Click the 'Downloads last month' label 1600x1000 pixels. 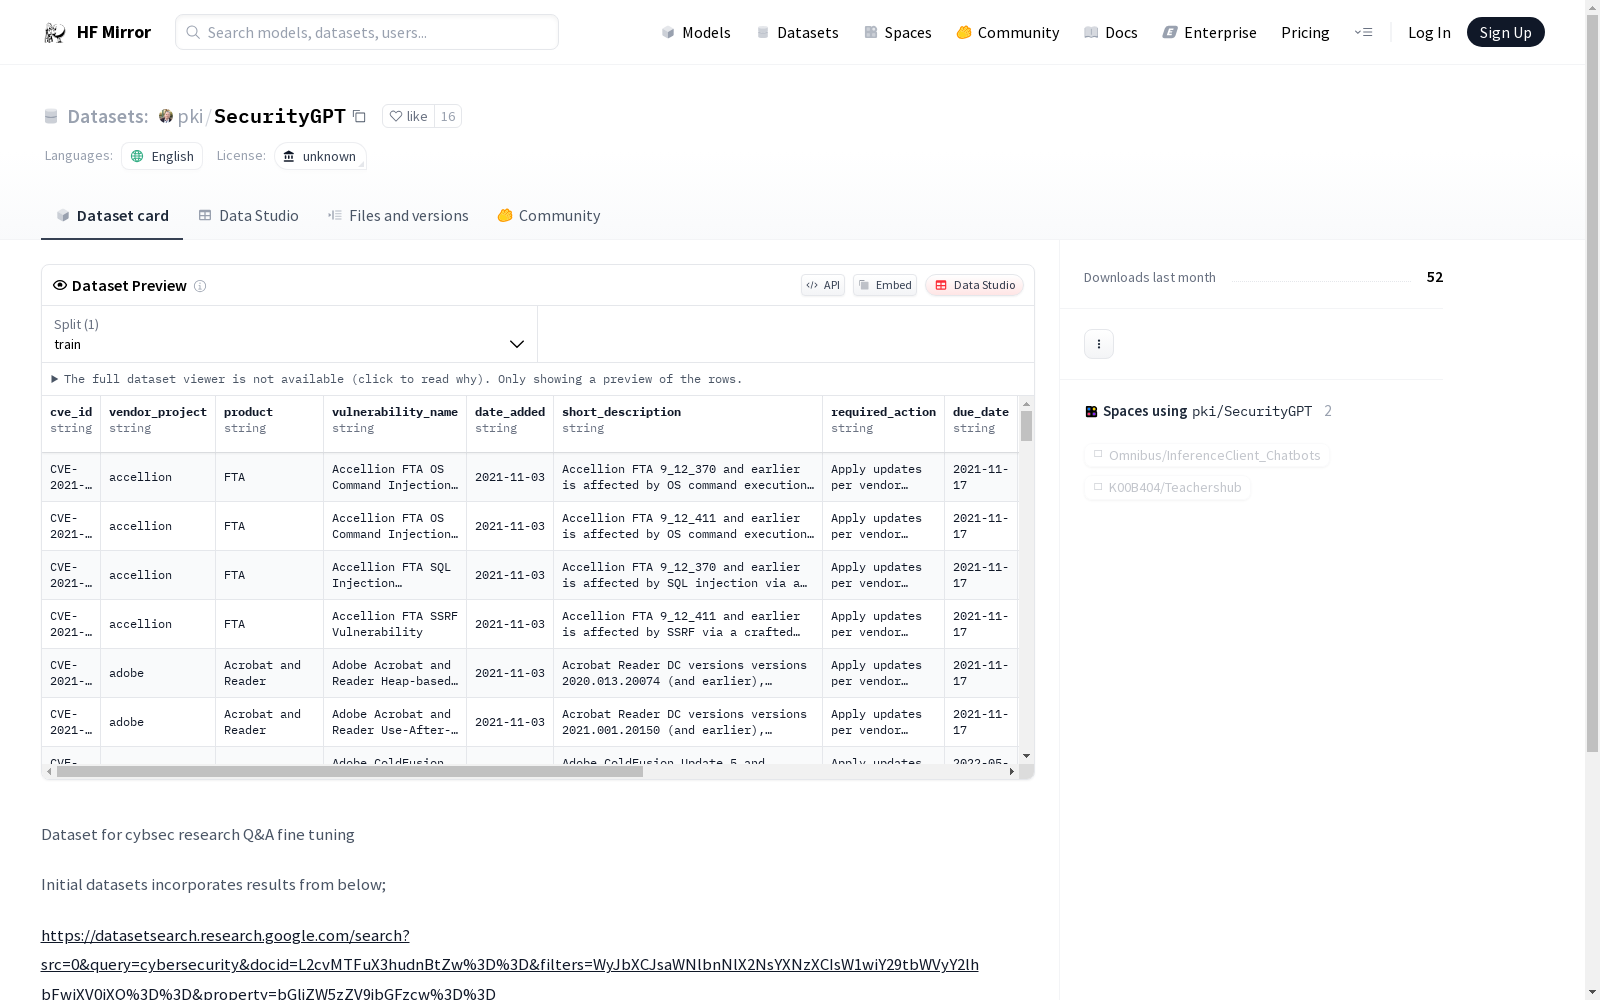tap(1150, 277)
